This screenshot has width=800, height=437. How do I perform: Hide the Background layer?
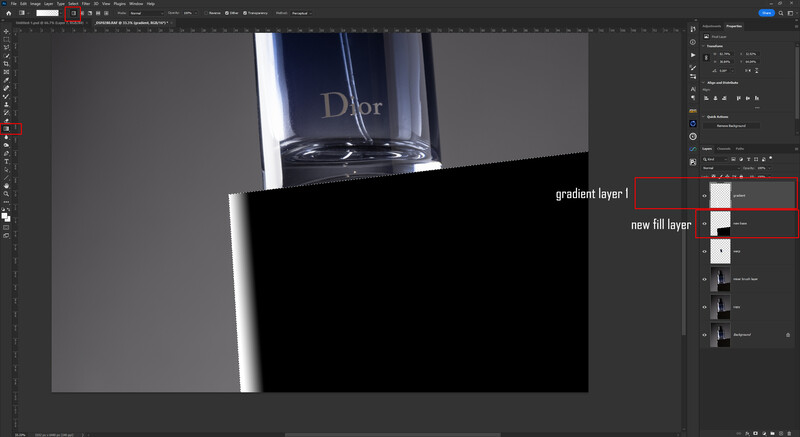point(705,335)
